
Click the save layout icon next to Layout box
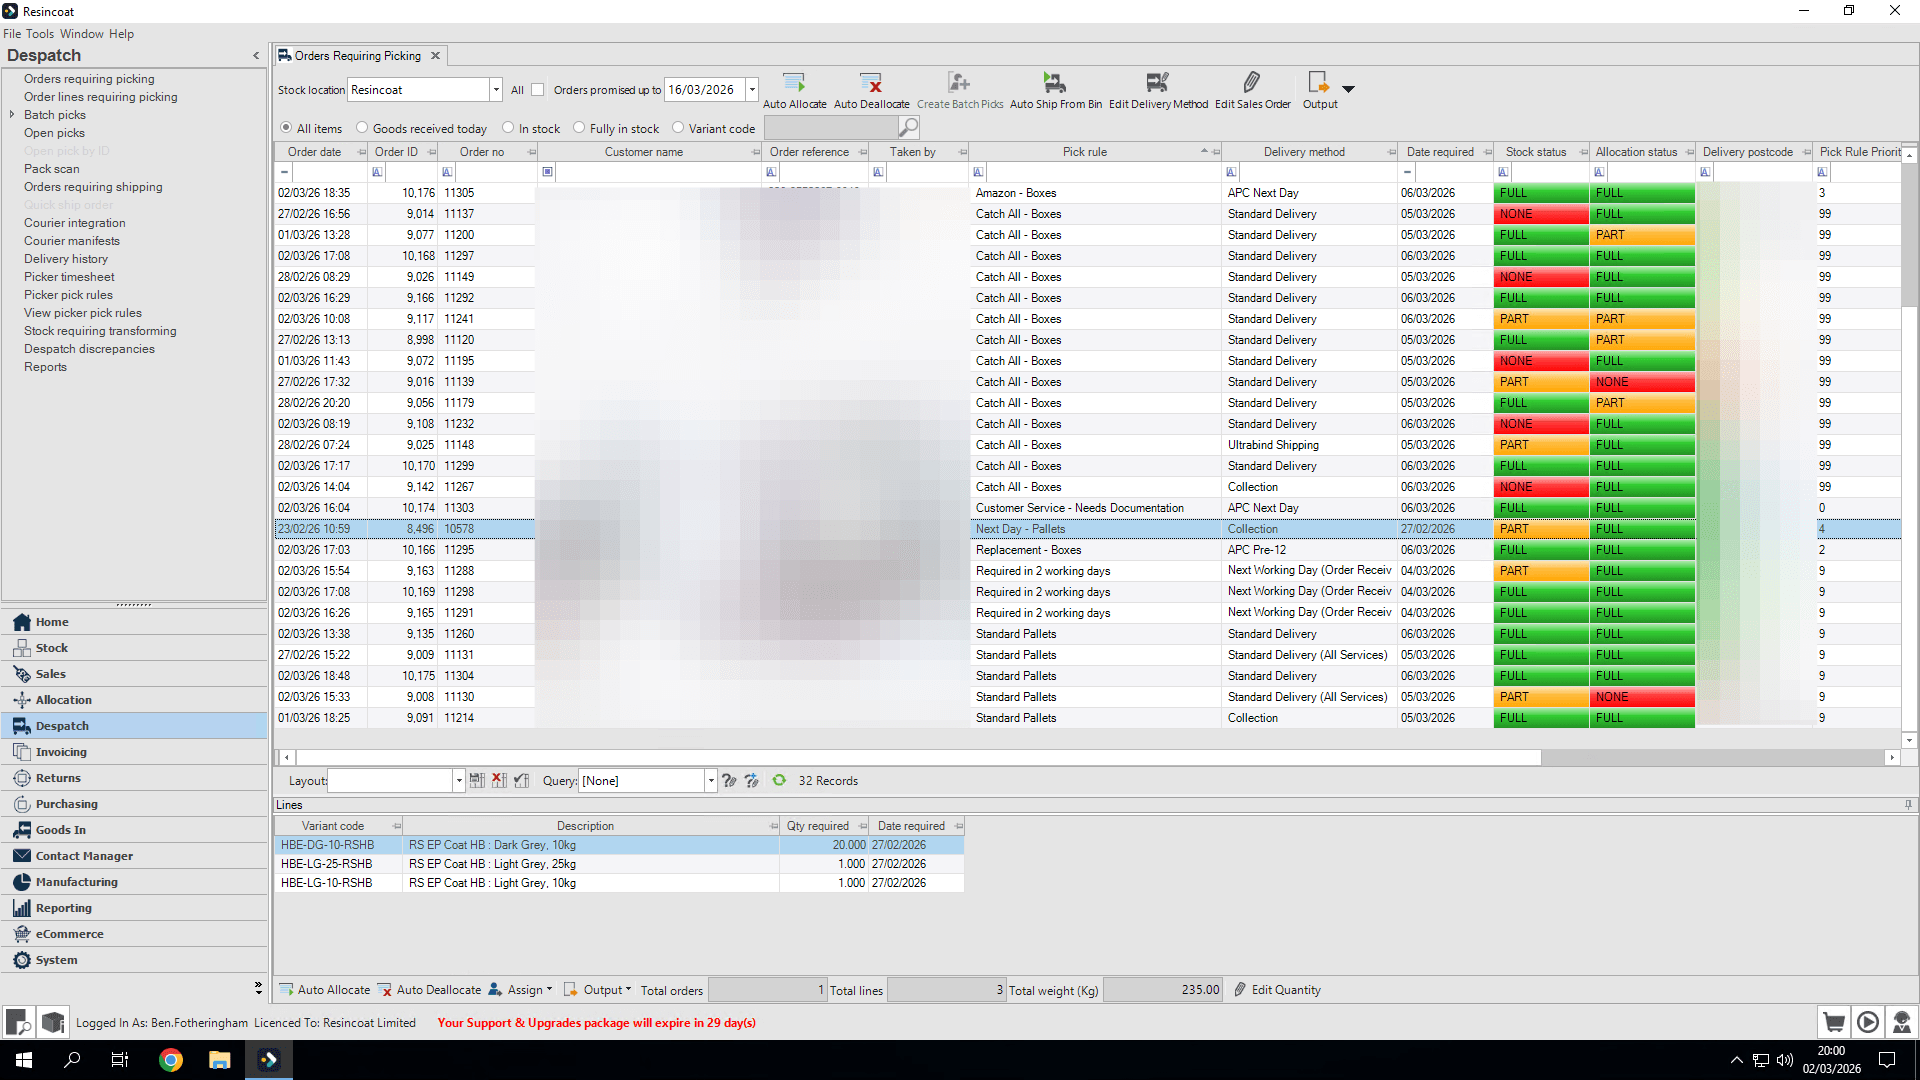click(477, 781)
